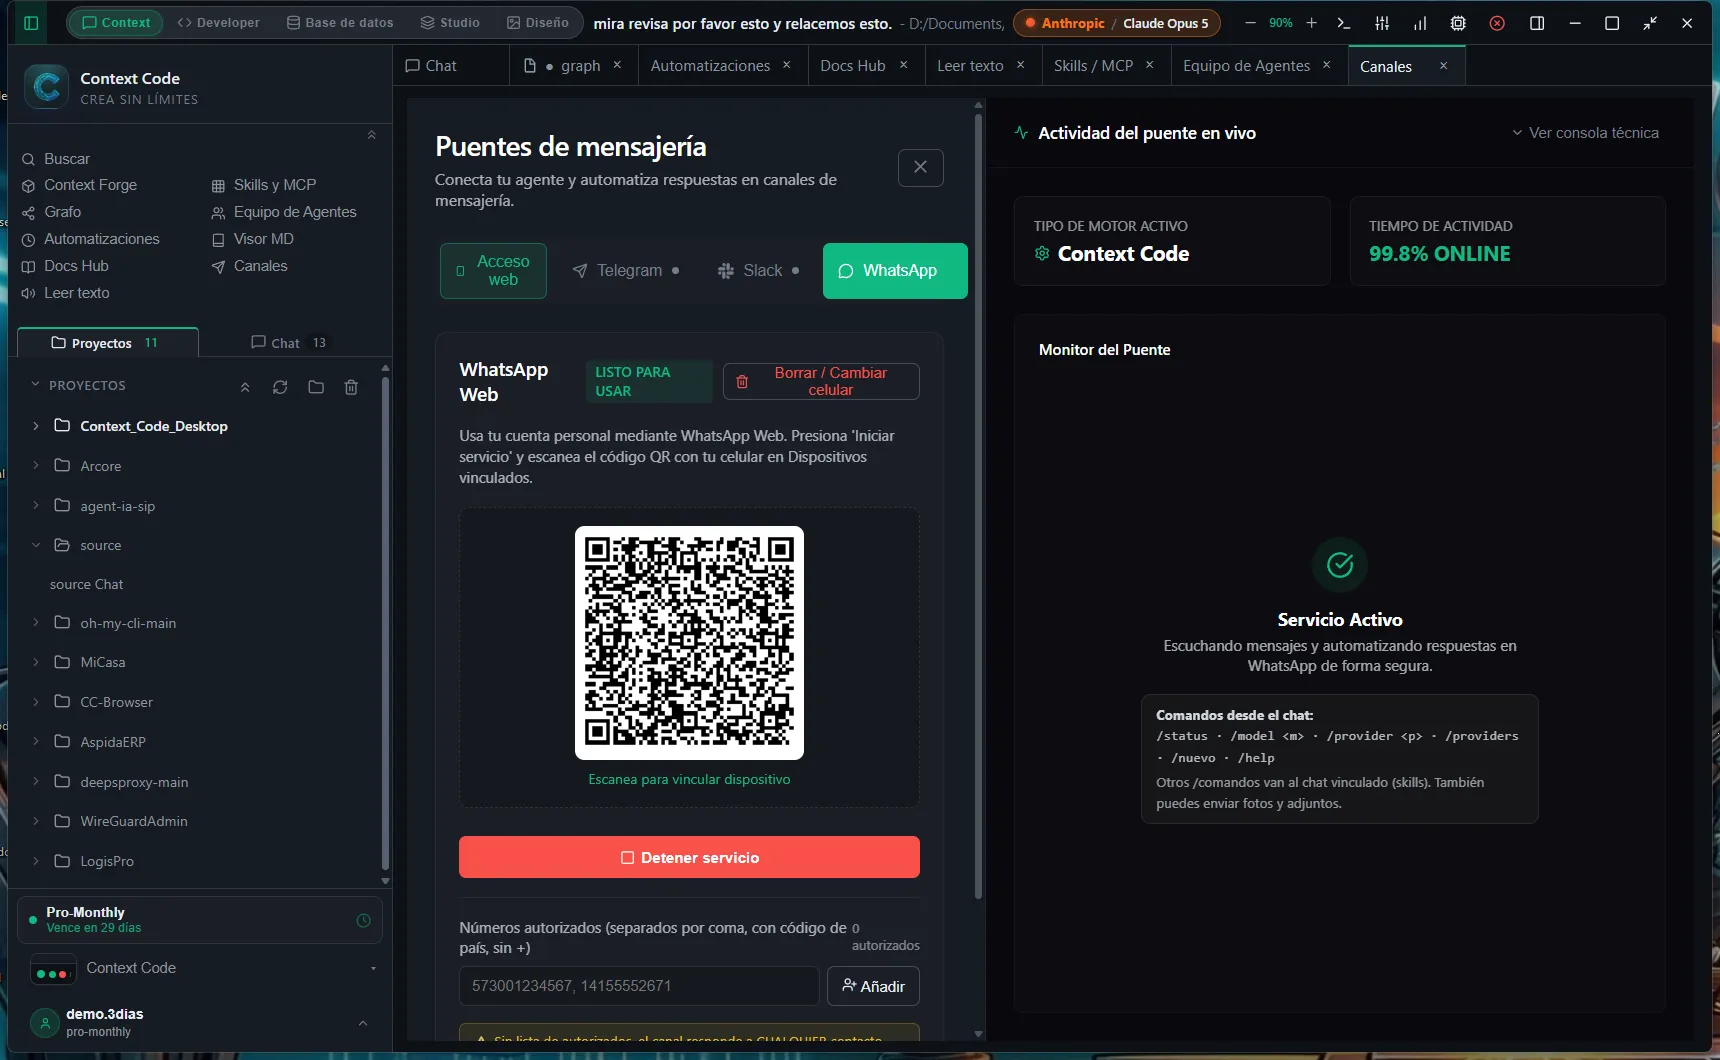Open Buscar in the sidebar

56,159
